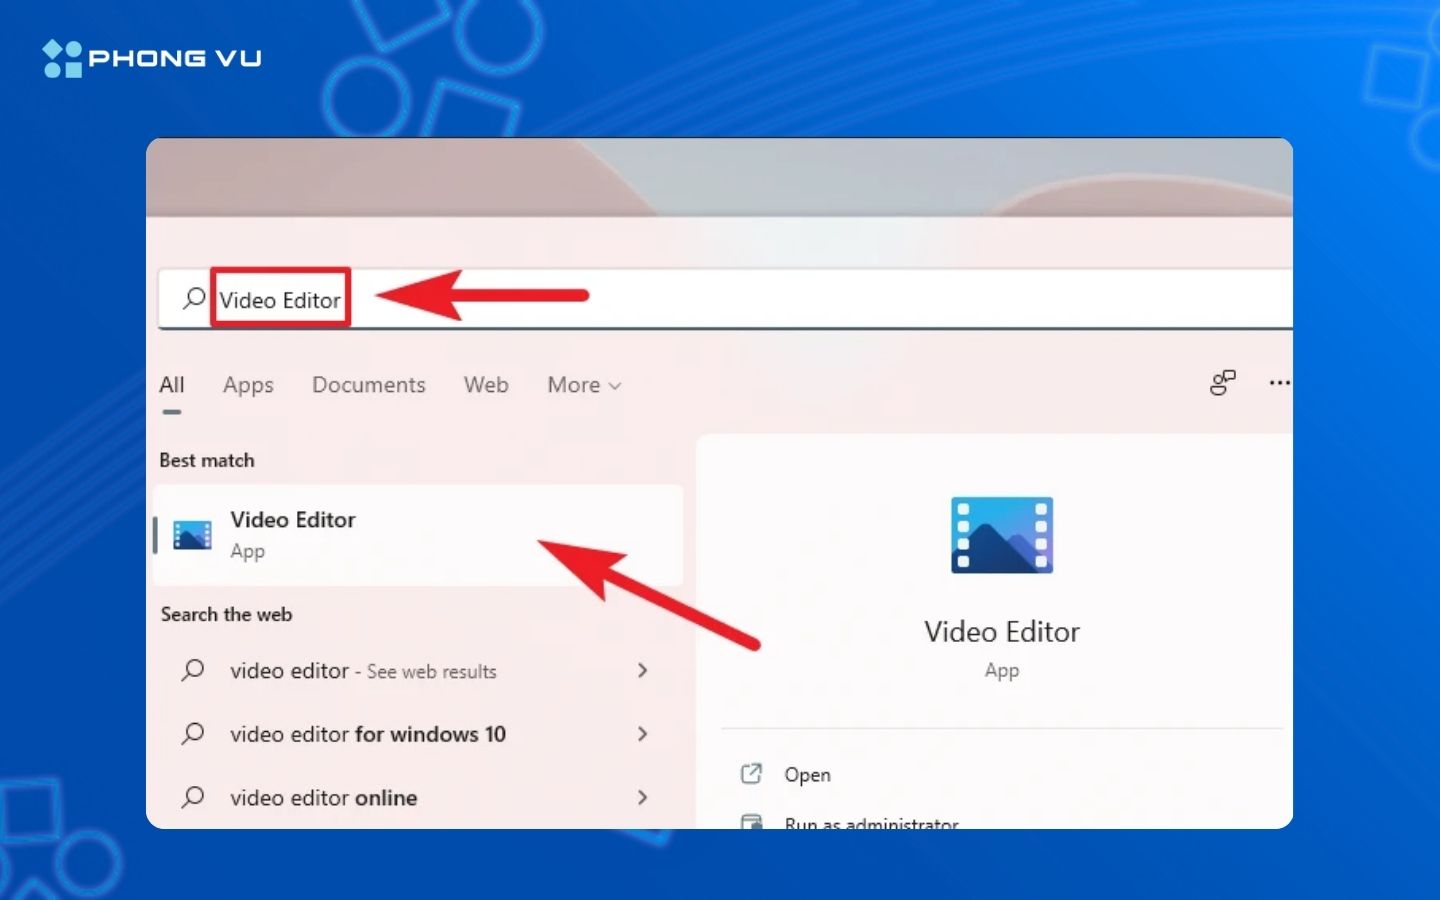Viewport: 1440px width, 900px height.
Task: Switch to the Documents tab
Action: coord(369,385)
